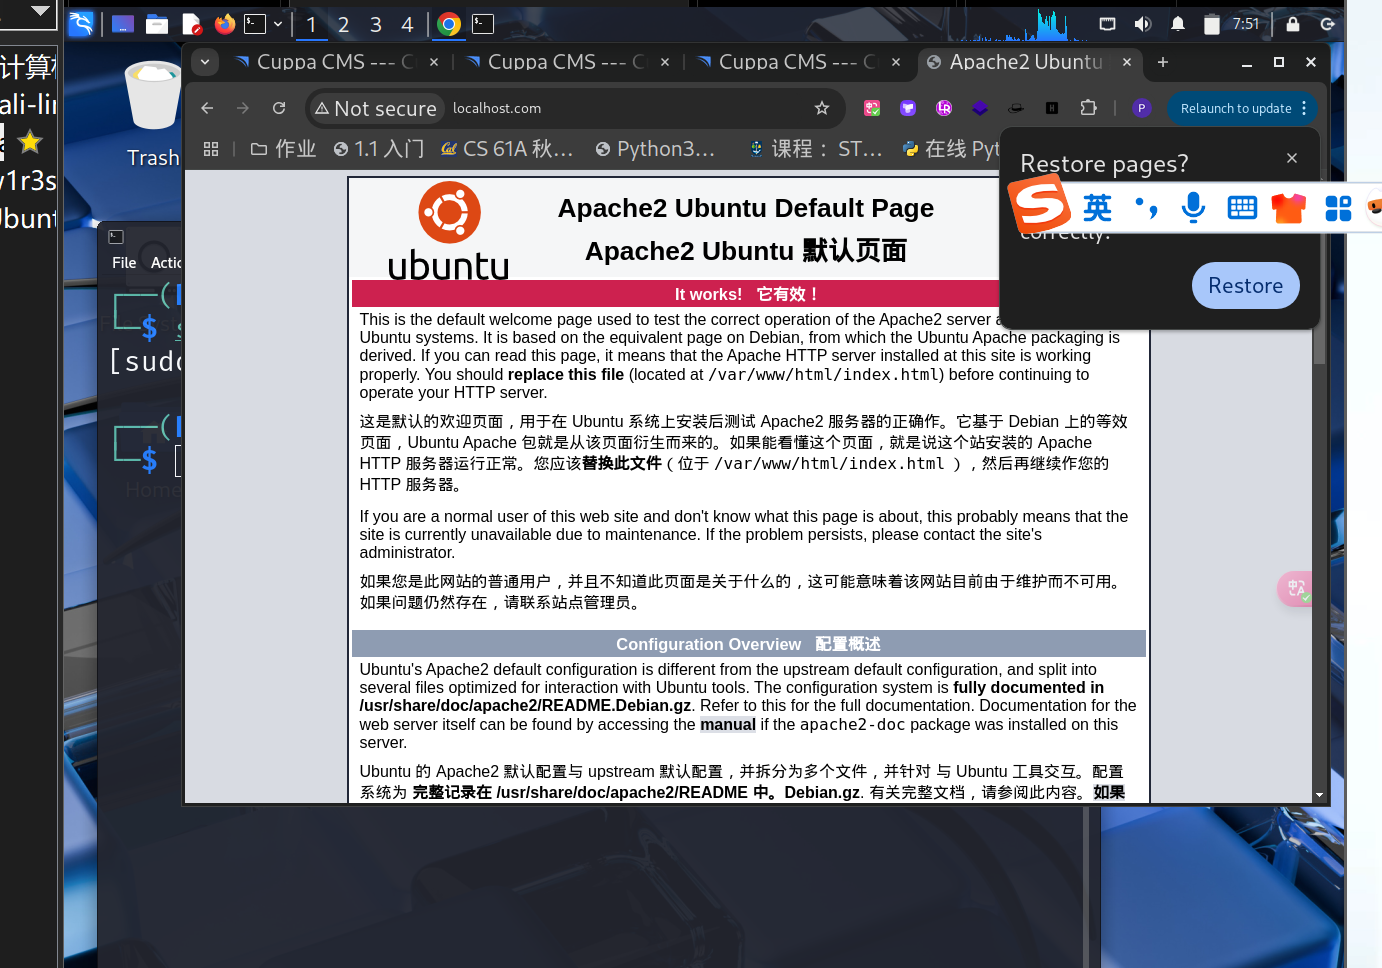Bookmark this page with the star icon

822,108
